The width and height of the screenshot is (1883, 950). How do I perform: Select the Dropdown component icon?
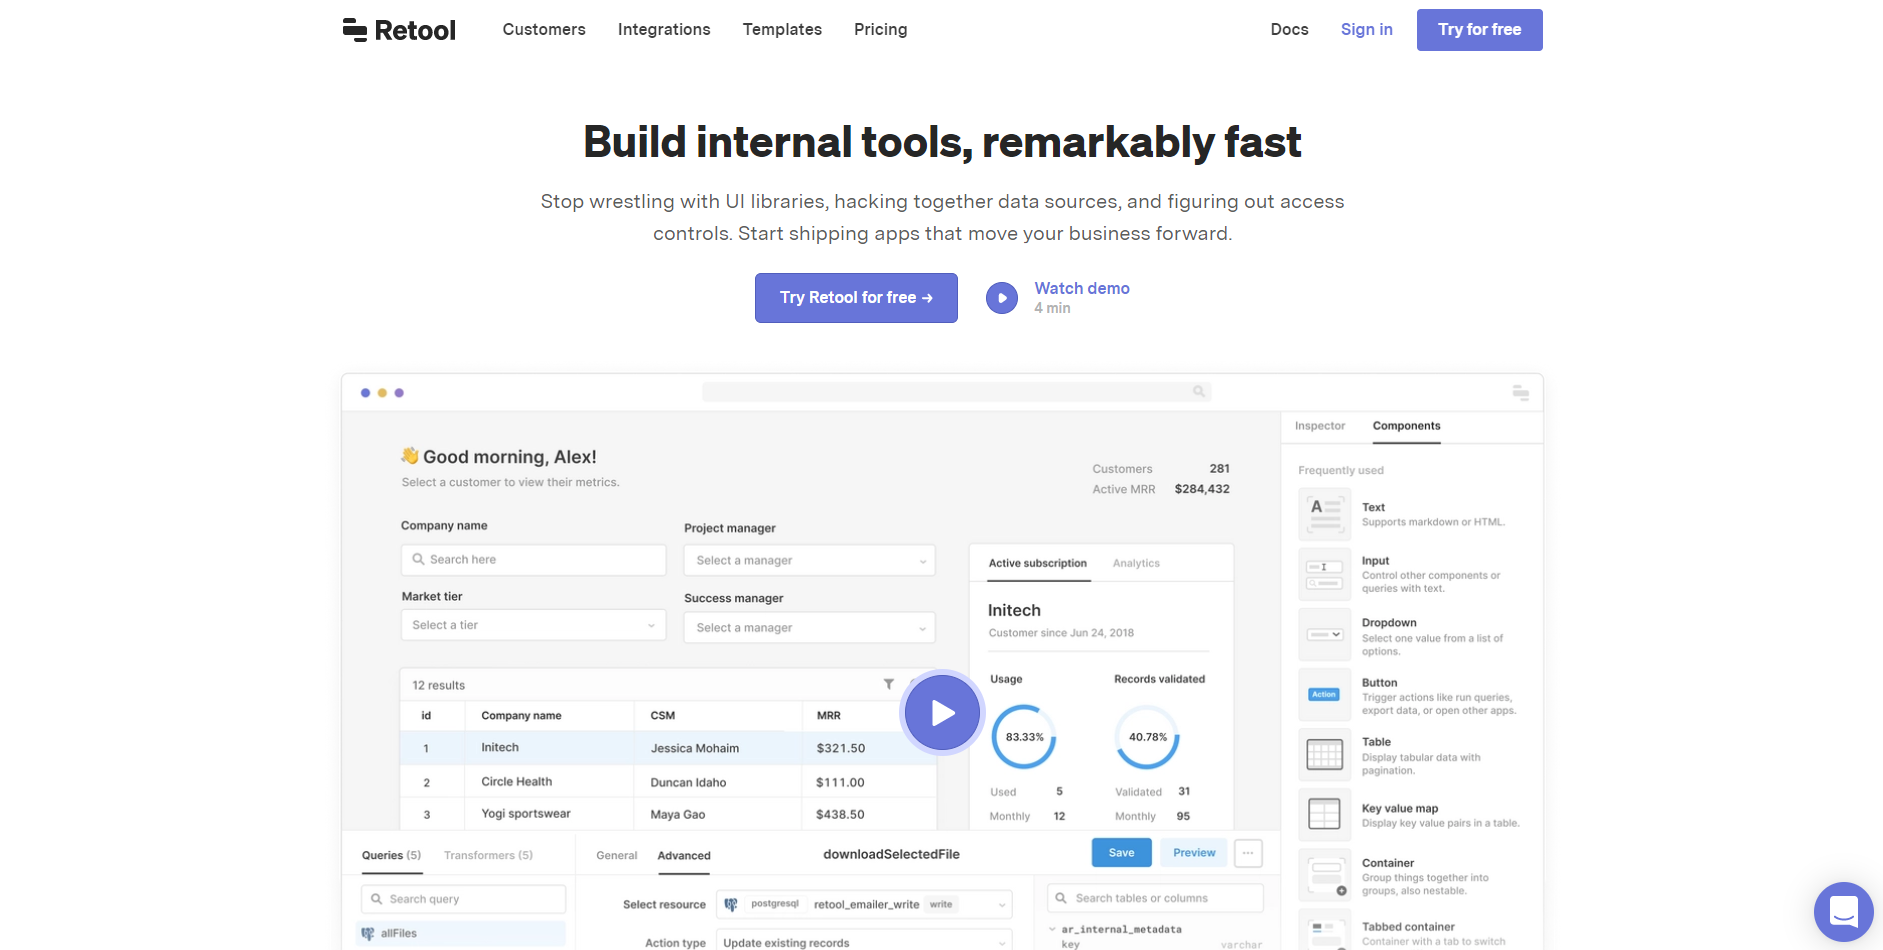tap(1325, 635)
